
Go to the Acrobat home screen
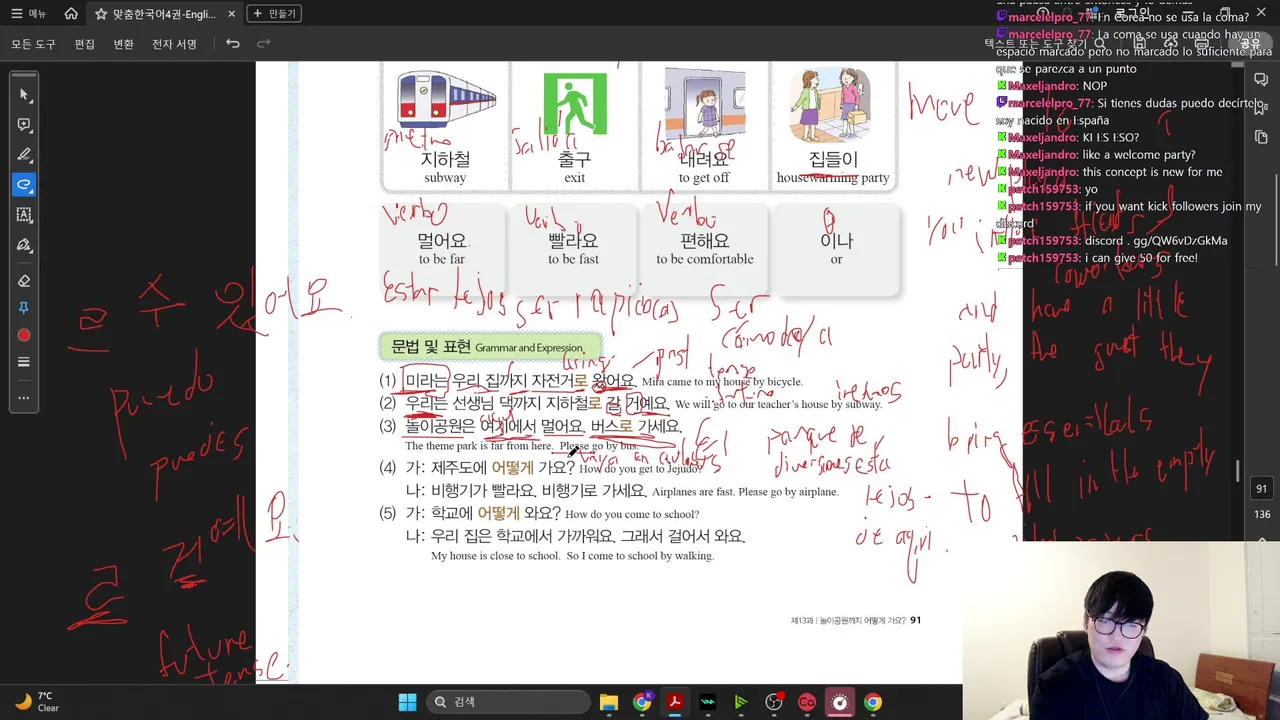[71, 14]
